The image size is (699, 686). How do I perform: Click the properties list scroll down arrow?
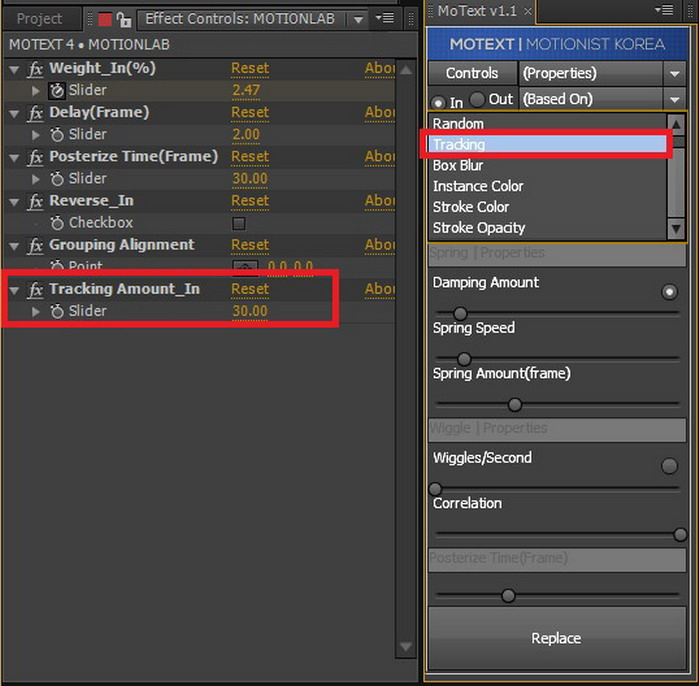[x=676, y=229]
